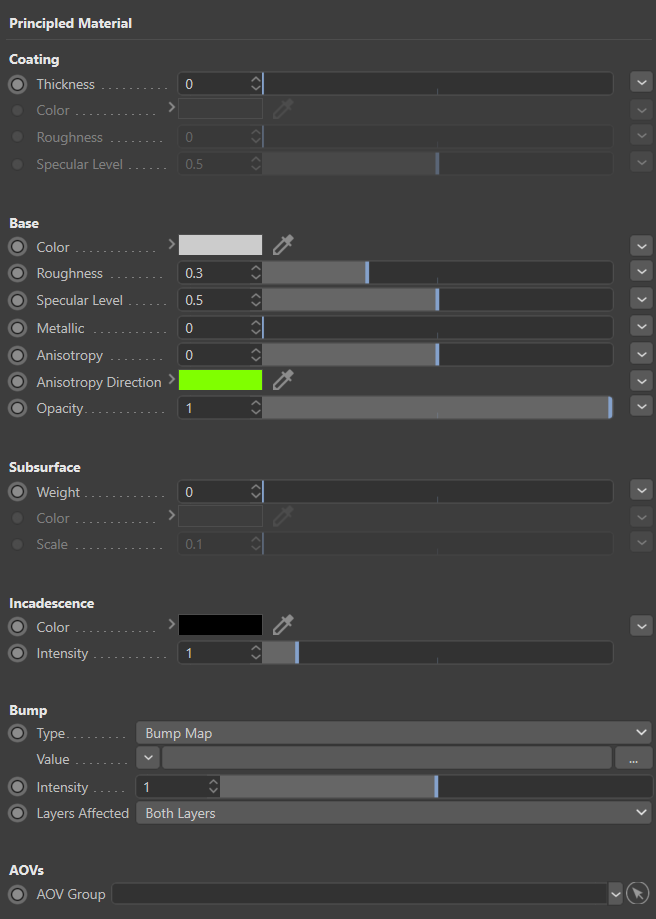656x919 pixels.
Task: Open the Layers Affected dropdown
Action: (392, 813)
